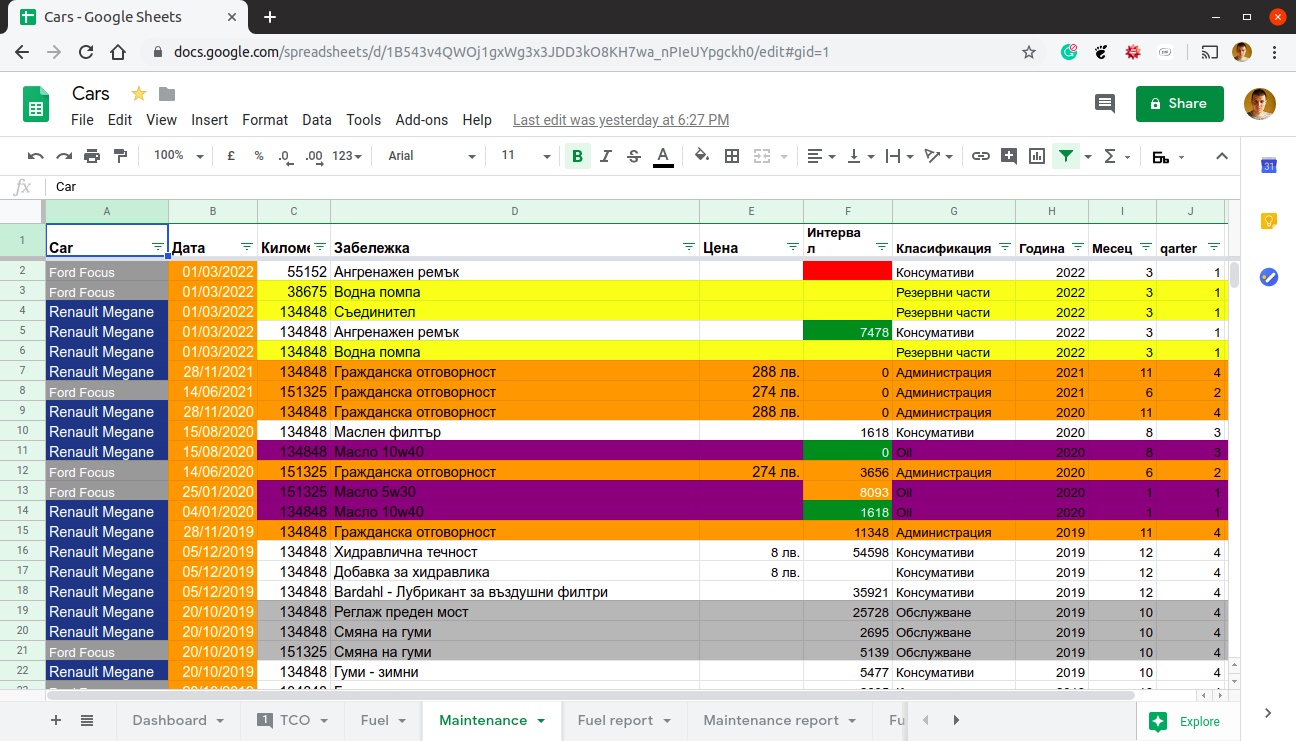The image size is (1296, 741).
Task: Open filter options for Car column
Action: pos(157,247)
